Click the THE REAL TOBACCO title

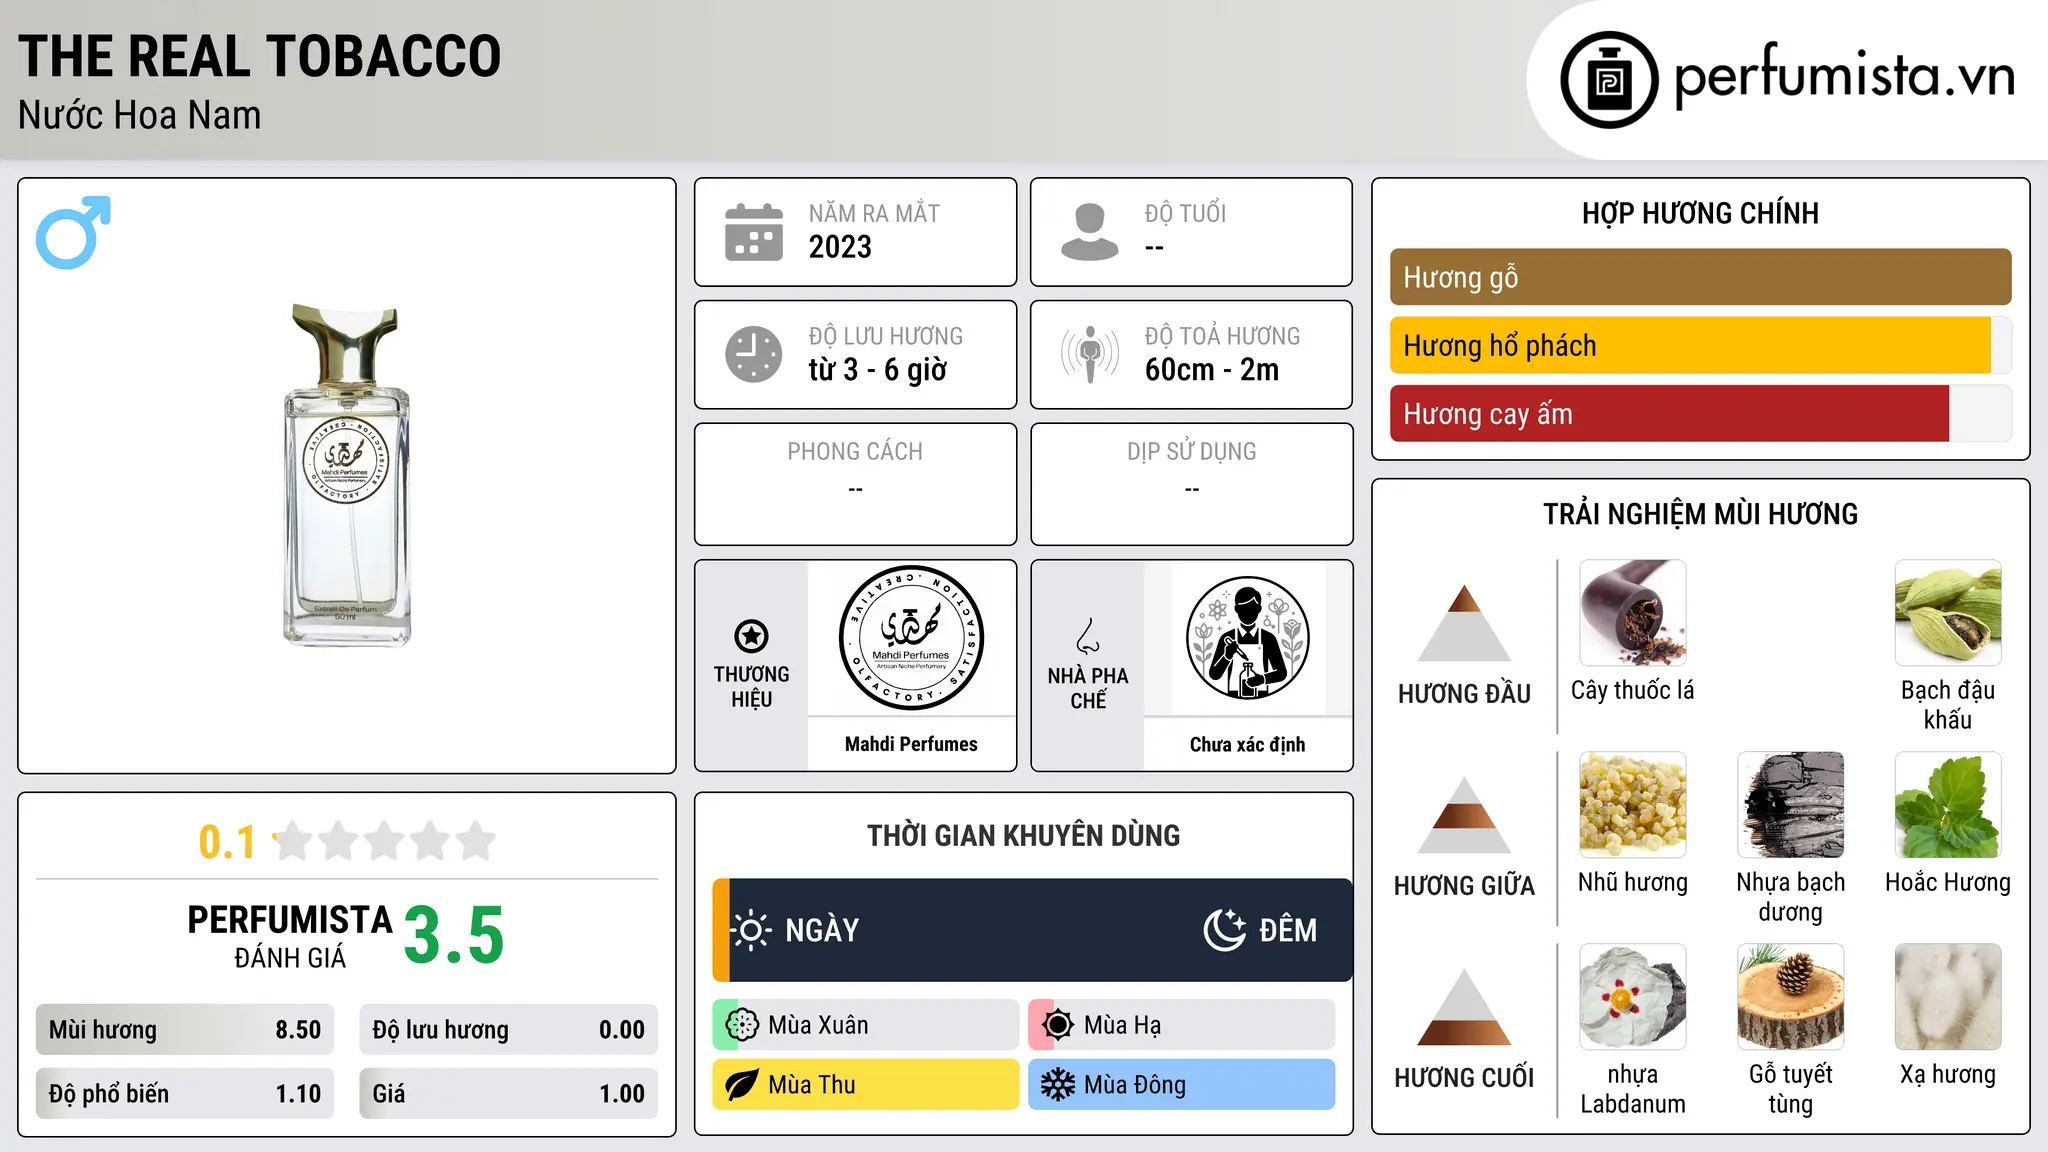[260, 56]
